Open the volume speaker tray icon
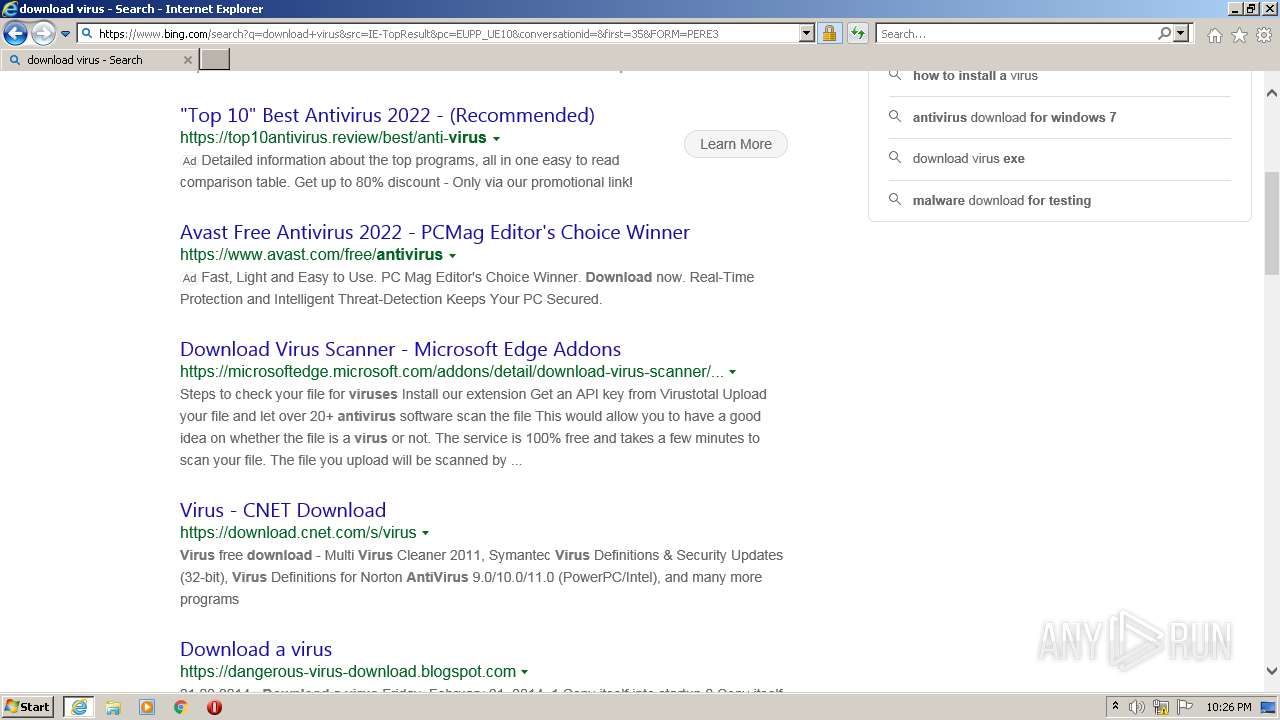Image resolution: width=1280 pixels, height=720 pixels. [x=1137, y=707]
